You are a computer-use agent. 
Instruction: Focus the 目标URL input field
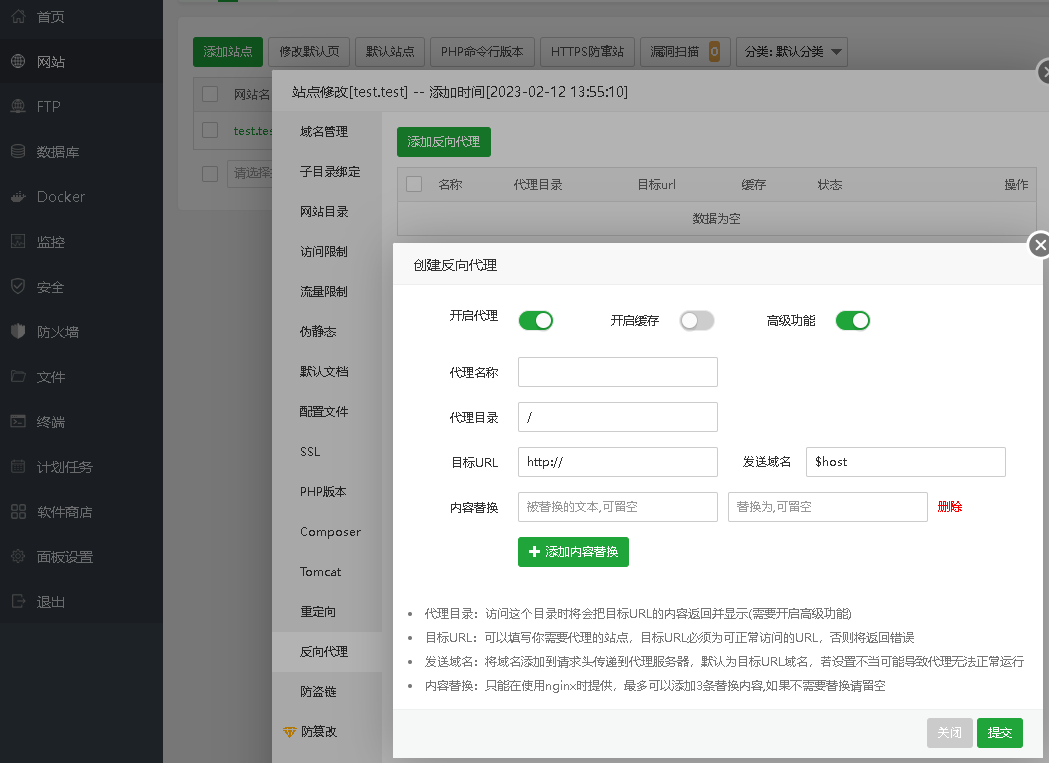617,462
